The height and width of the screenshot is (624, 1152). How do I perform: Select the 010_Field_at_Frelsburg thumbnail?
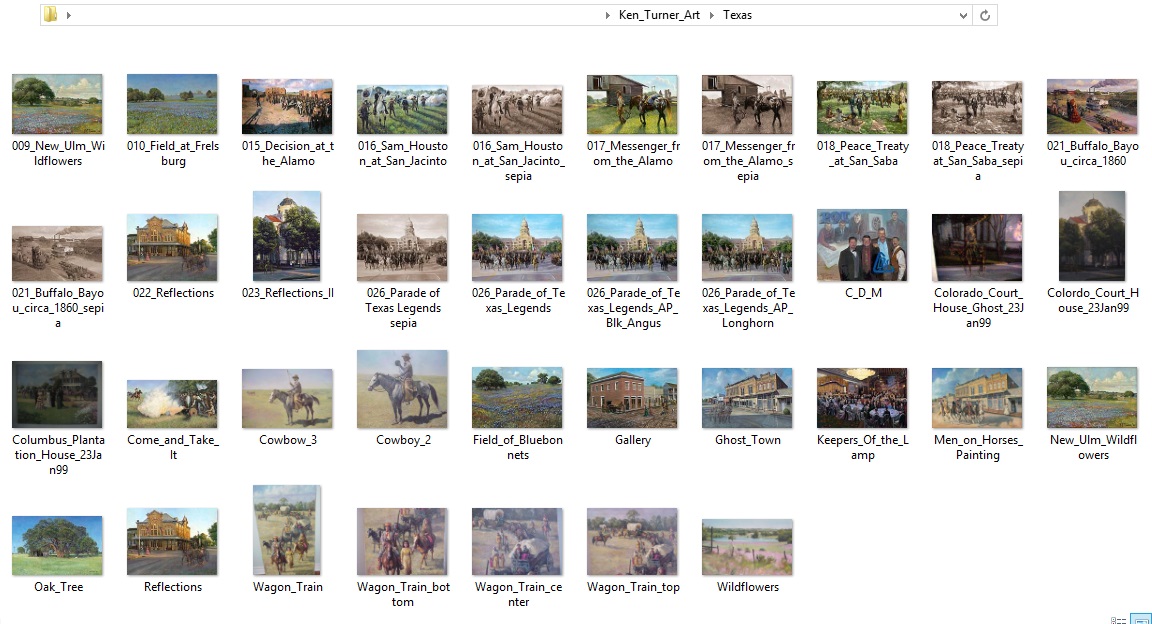pos(172,104)
